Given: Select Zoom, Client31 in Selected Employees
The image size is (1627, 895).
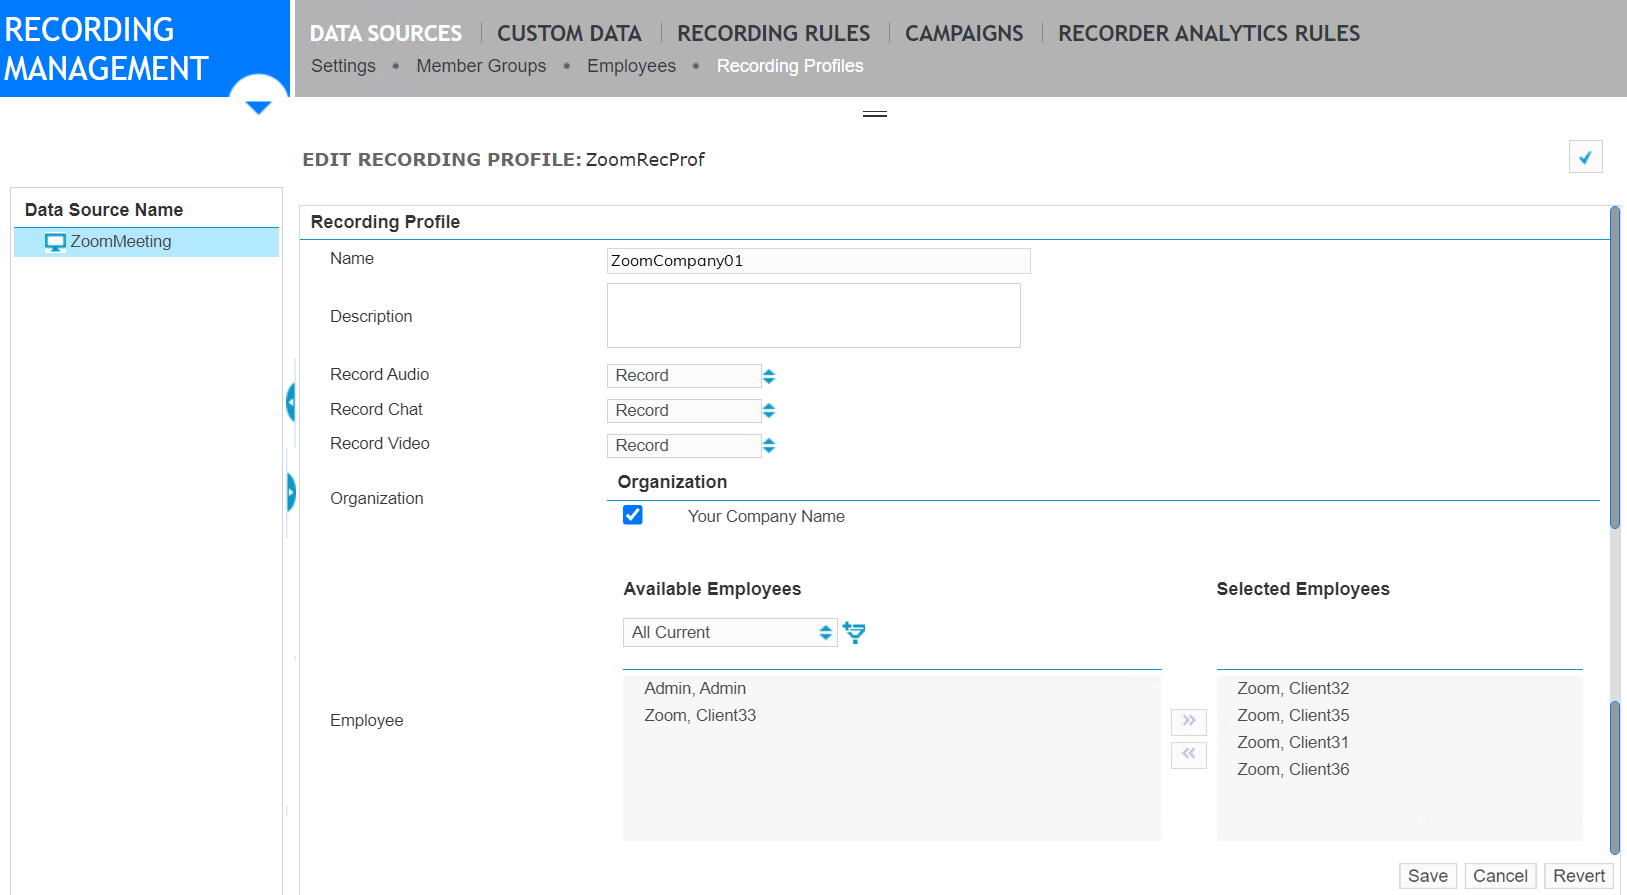Looking at the screenshot, I should (1293, 742).
